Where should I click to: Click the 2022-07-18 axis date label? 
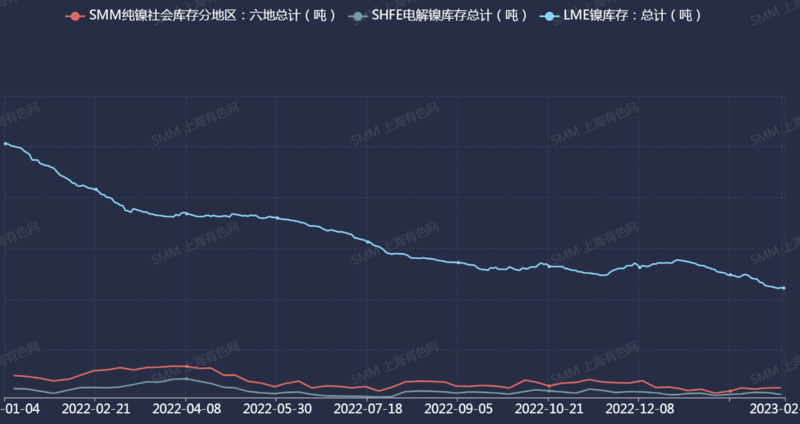pyautogui.click(x=367, y=409)
